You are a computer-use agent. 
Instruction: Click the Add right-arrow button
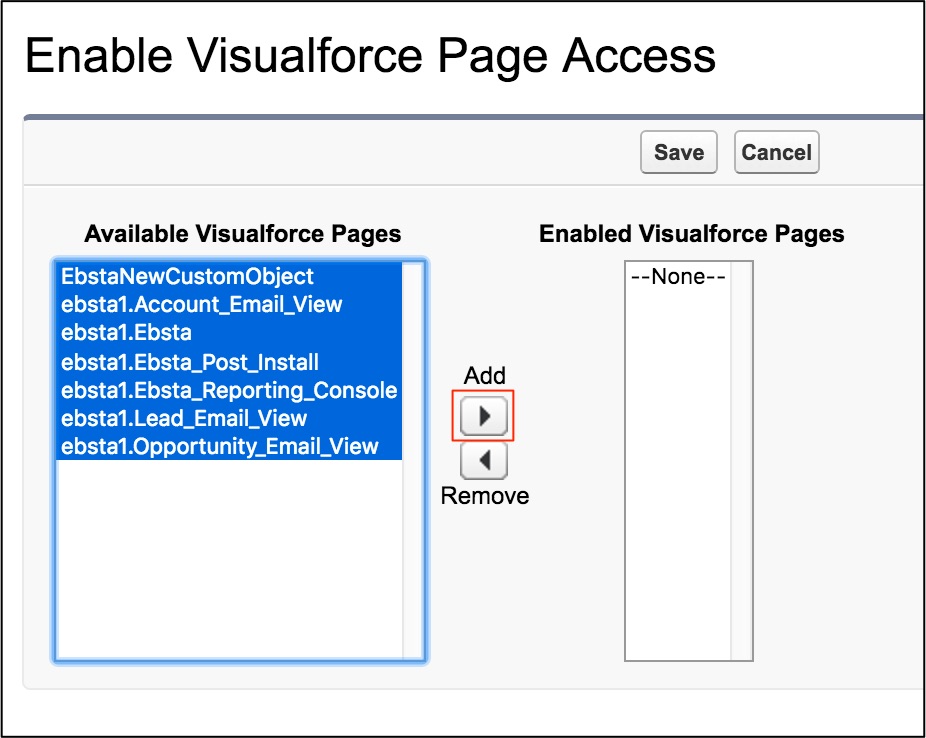(484, 416)
